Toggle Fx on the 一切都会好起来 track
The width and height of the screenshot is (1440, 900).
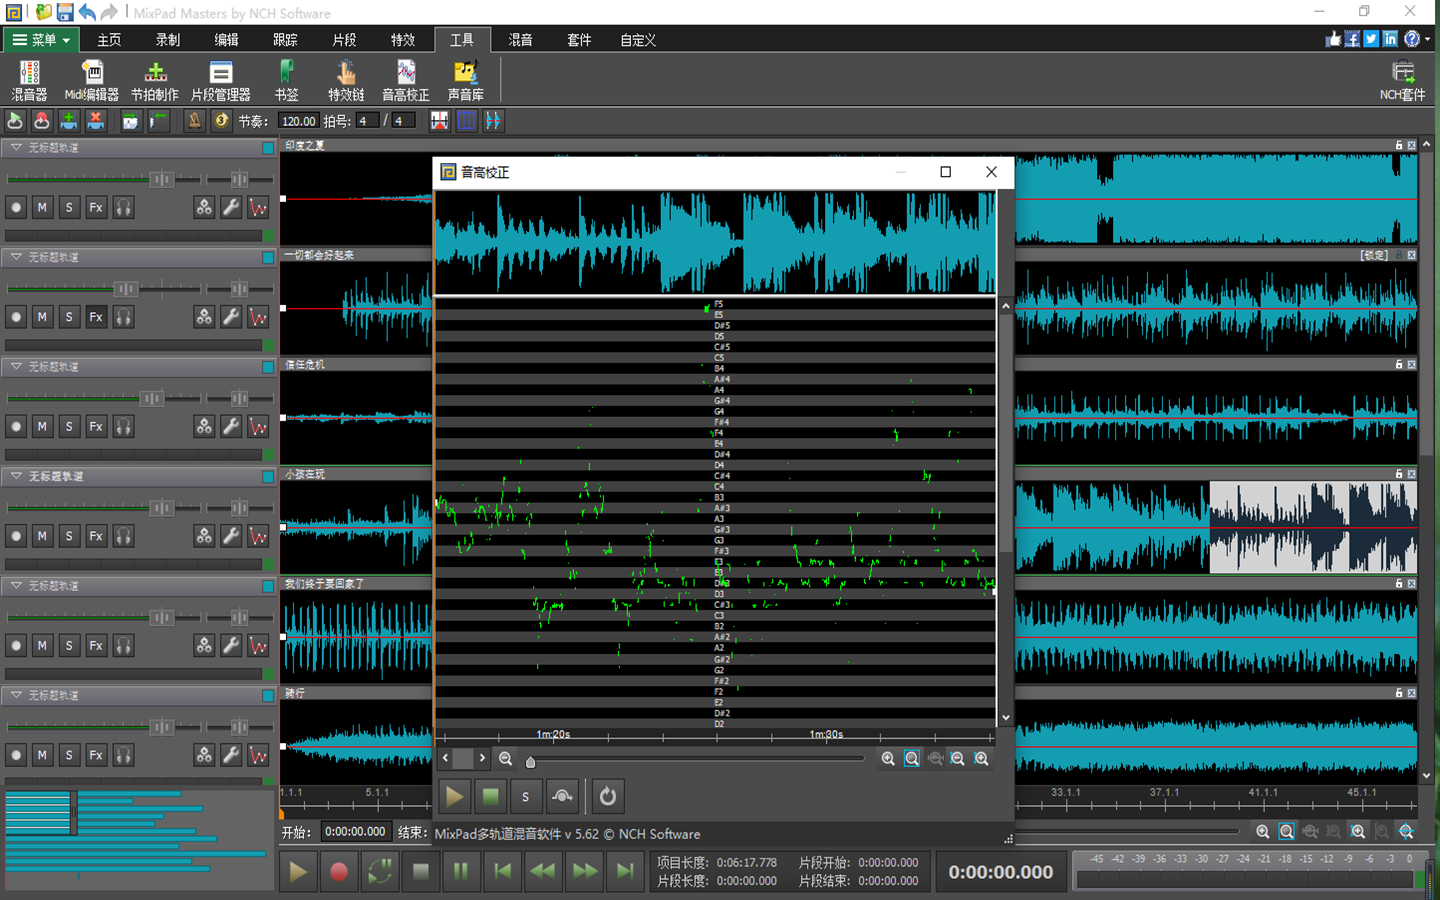coord(96,317)
